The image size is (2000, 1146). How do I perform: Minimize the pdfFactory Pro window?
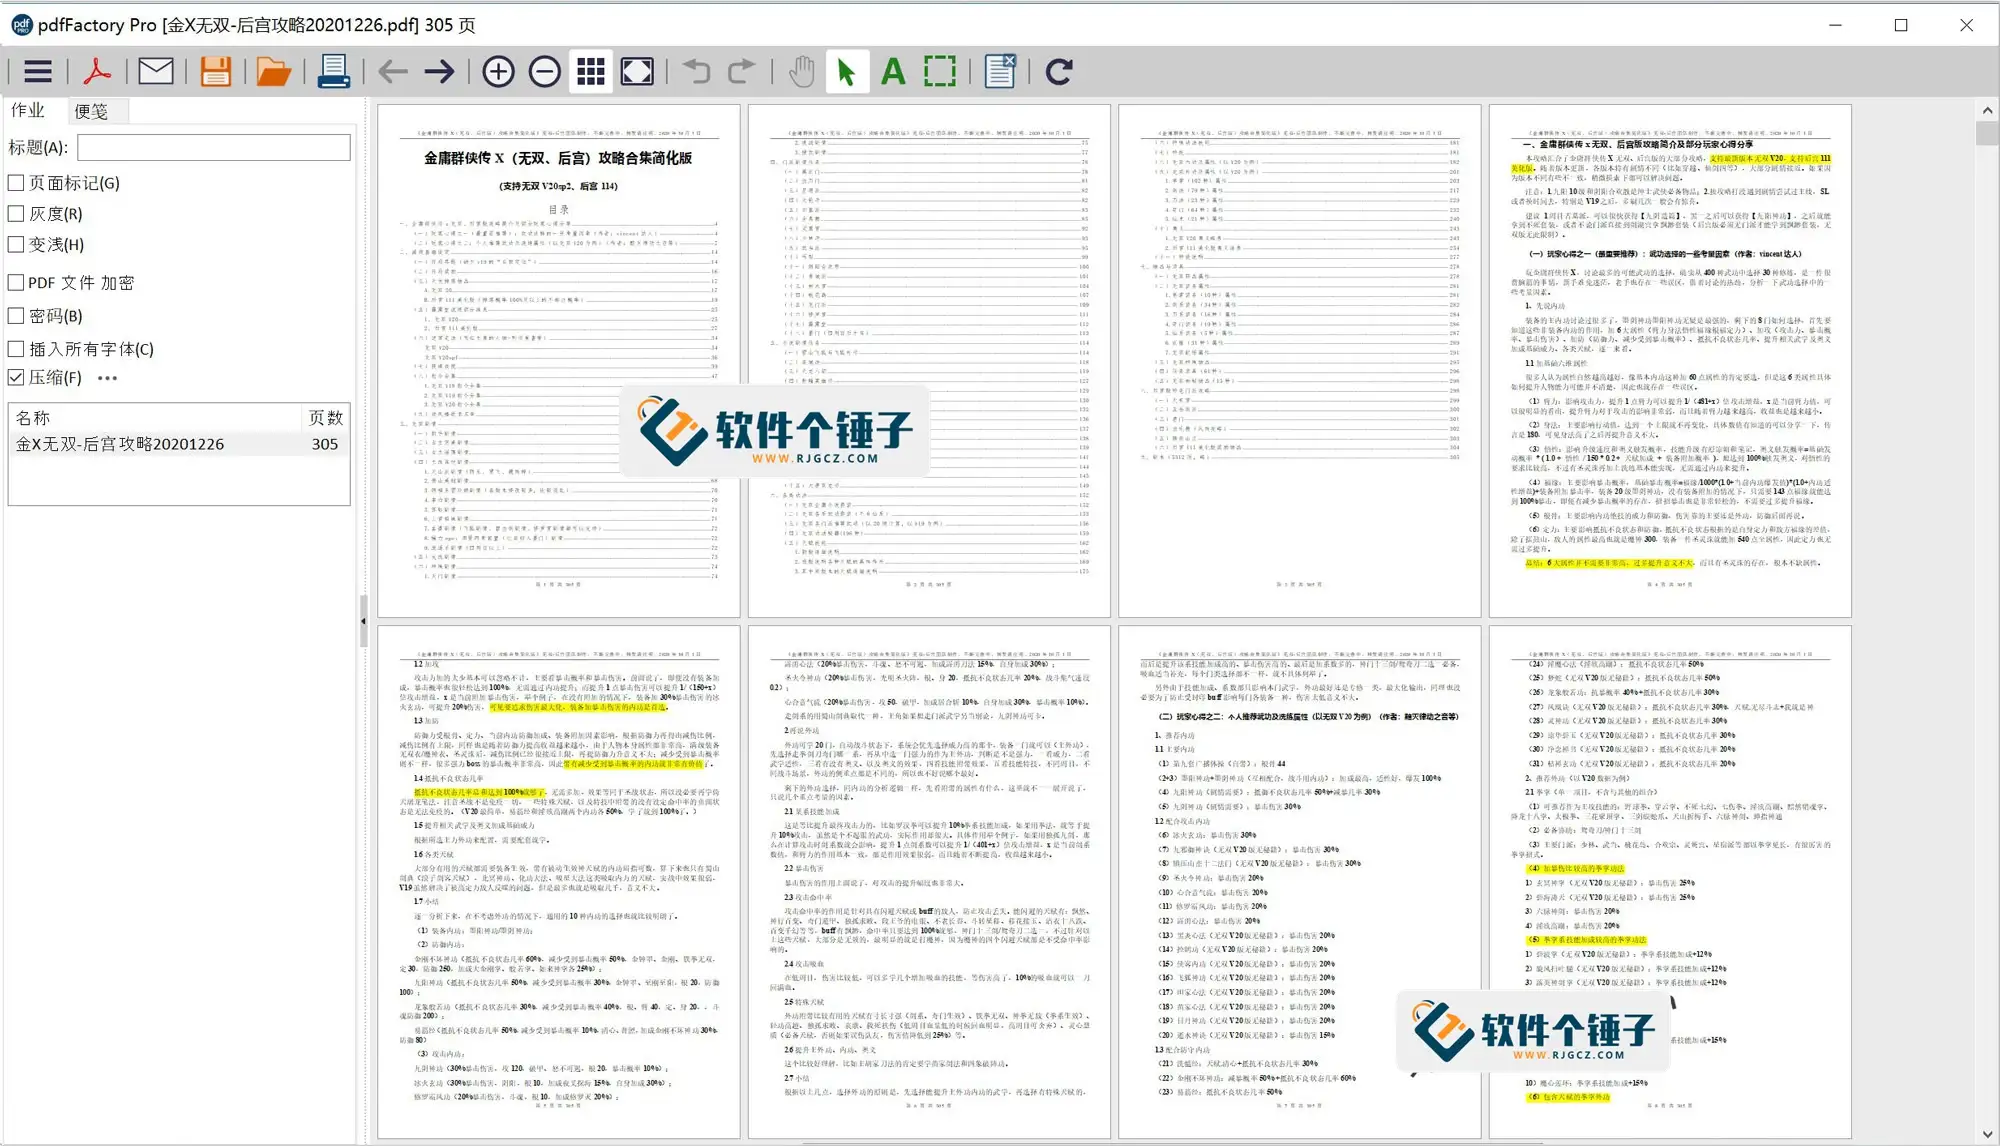click(x=1835, y=25)
